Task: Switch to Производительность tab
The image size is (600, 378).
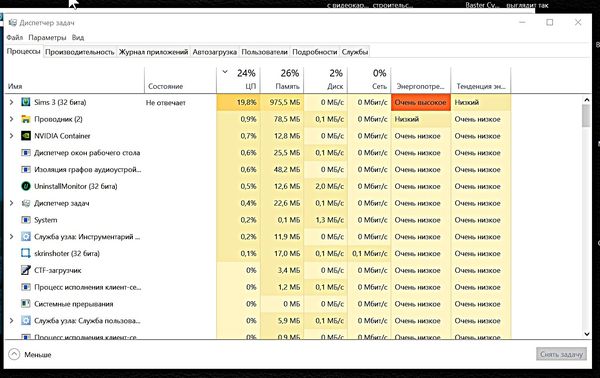Action: (x=80, y=52)
